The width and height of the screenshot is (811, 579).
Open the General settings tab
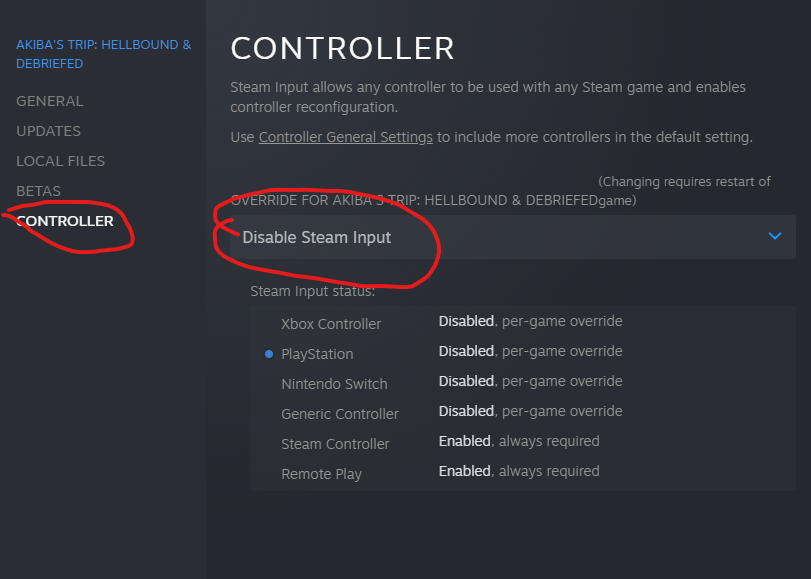click(x=50, y=101)
